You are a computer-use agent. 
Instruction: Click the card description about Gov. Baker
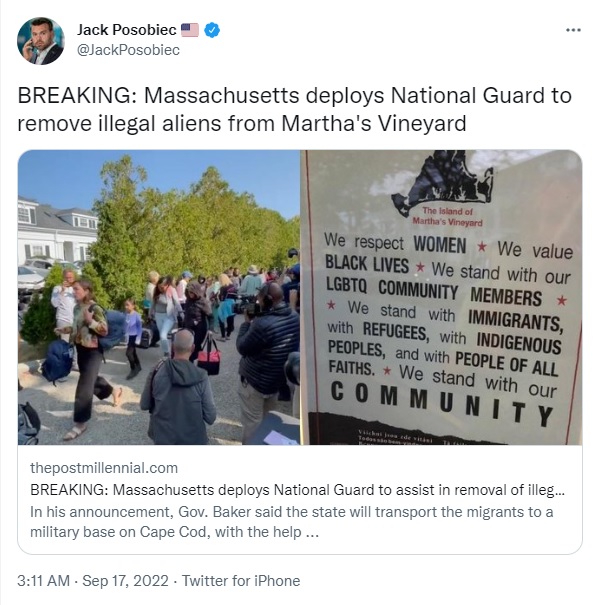[292, 522]
